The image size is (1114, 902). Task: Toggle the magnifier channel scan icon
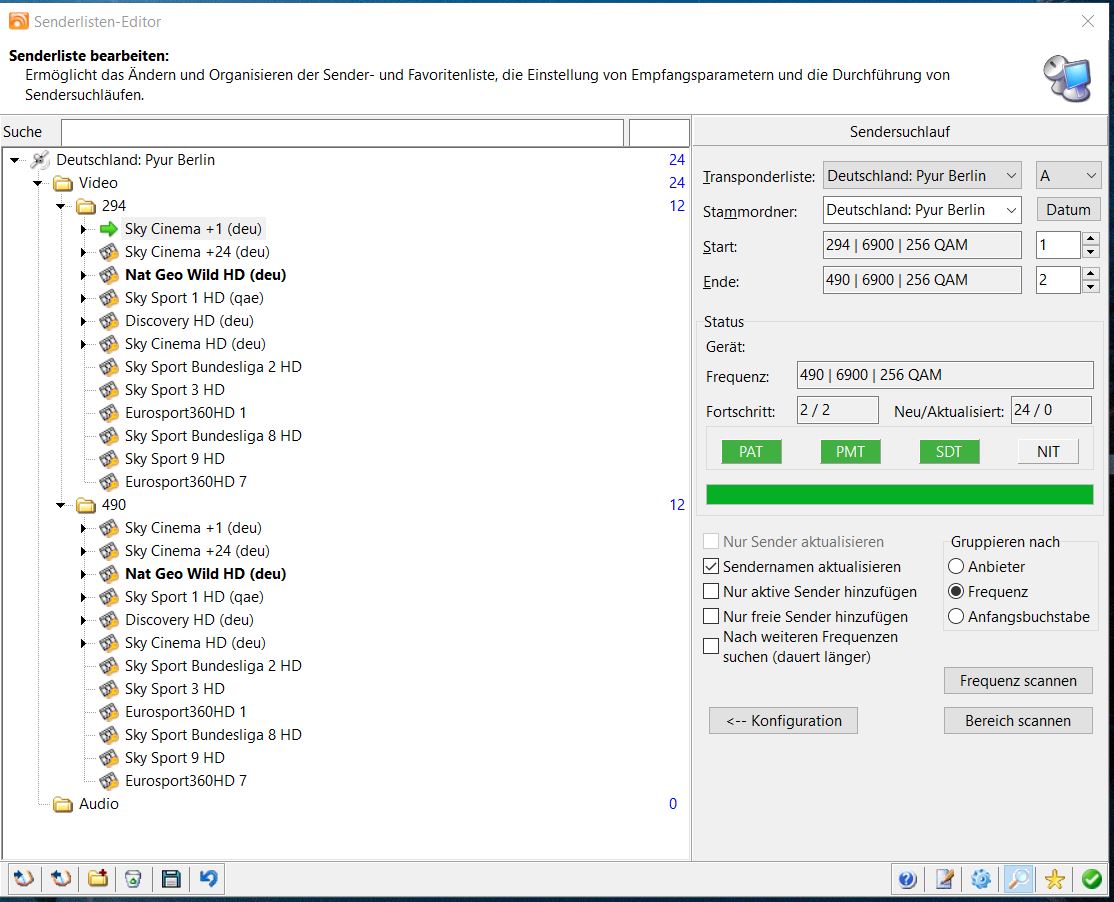[x=1018, y=879]
